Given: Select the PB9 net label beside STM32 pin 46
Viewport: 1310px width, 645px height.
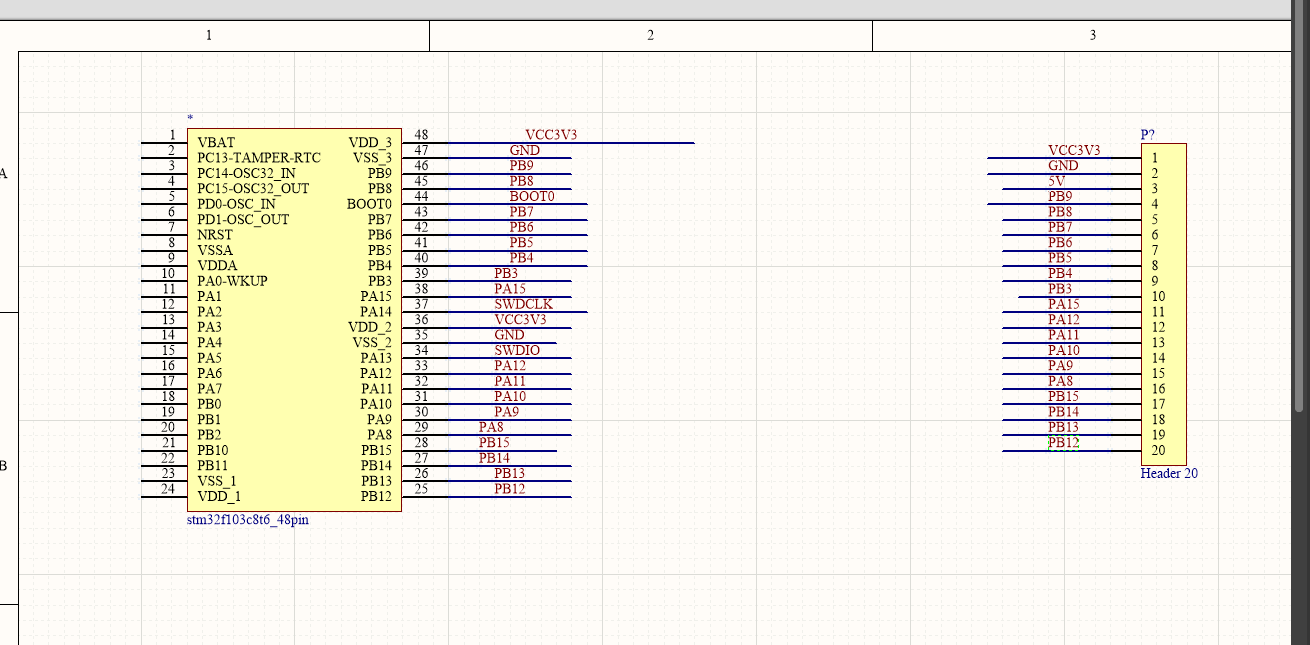Looking at the screenshot, I should tap(521, 166).
